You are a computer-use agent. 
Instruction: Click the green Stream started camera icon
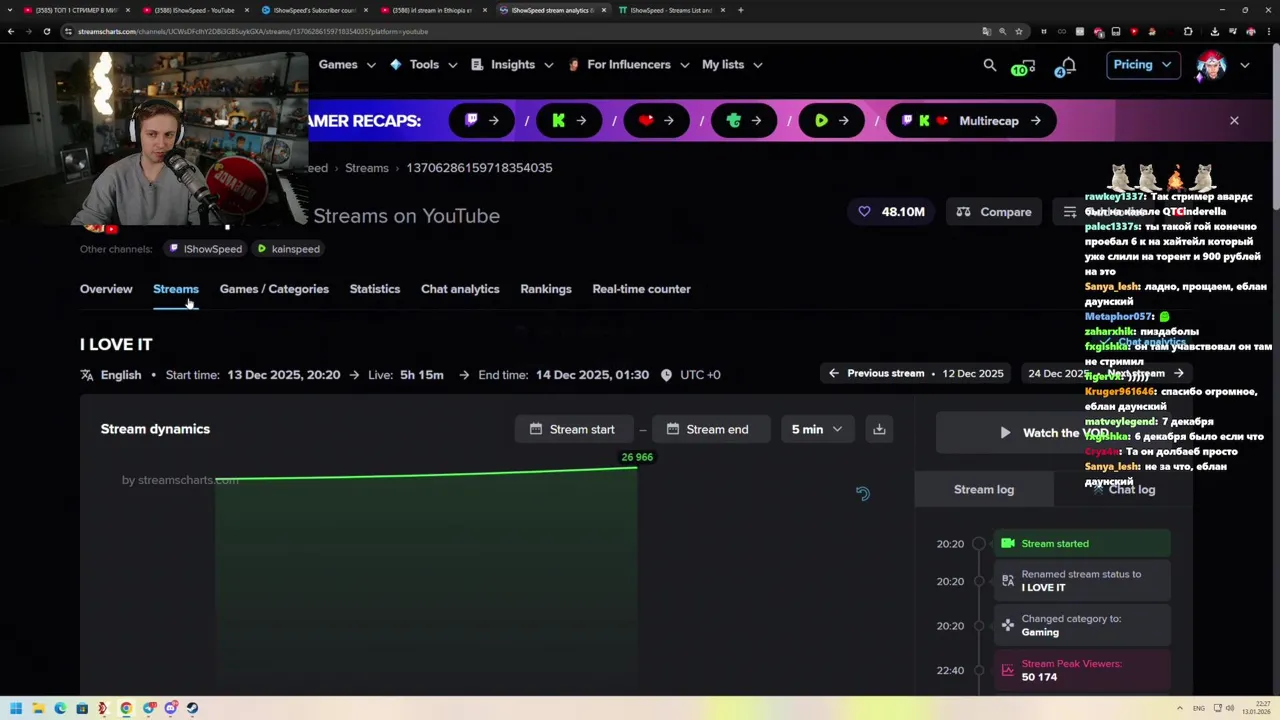coord(1008,543)
